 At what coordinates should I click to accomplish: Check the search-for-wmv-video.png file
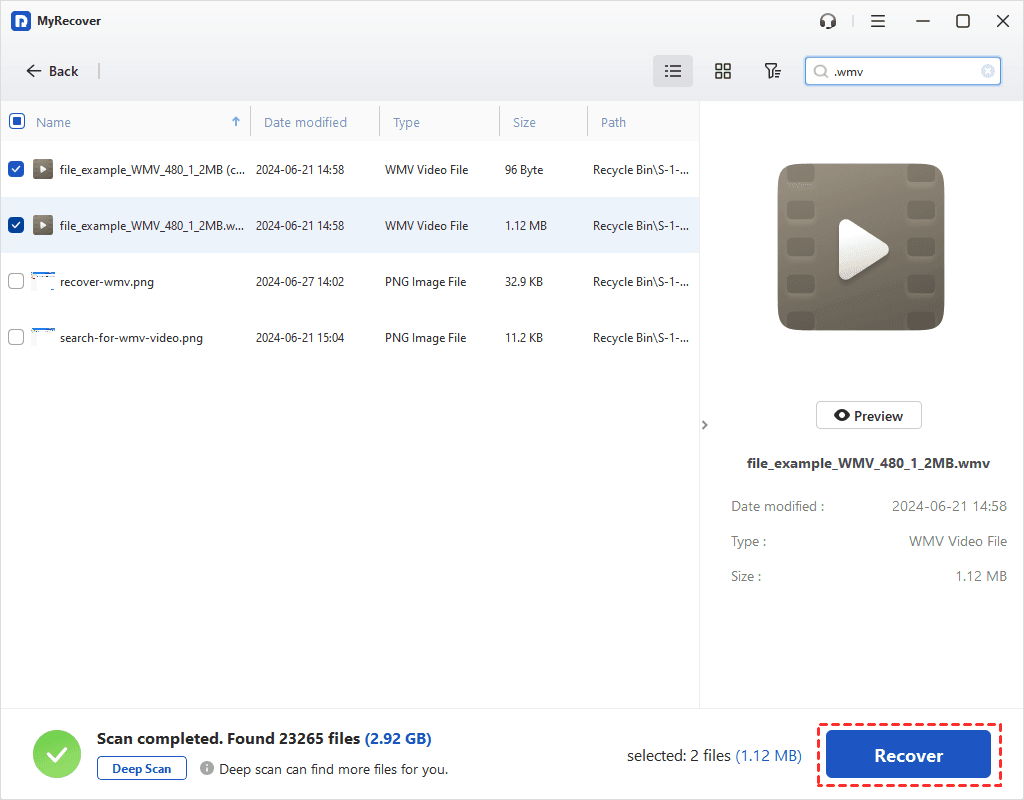click(16, 337)
